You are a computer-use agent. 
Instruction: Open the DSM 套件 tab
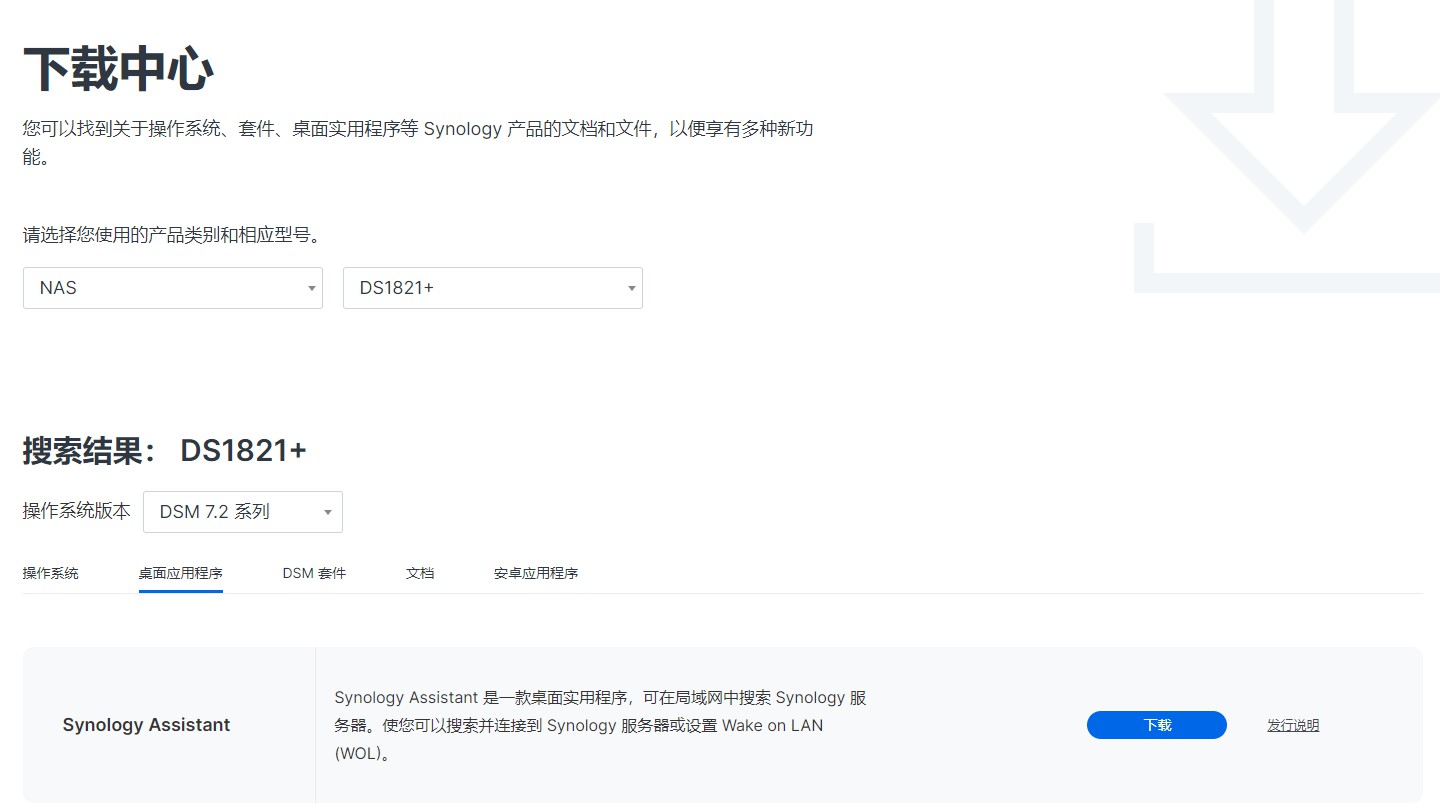coord(314,573)
